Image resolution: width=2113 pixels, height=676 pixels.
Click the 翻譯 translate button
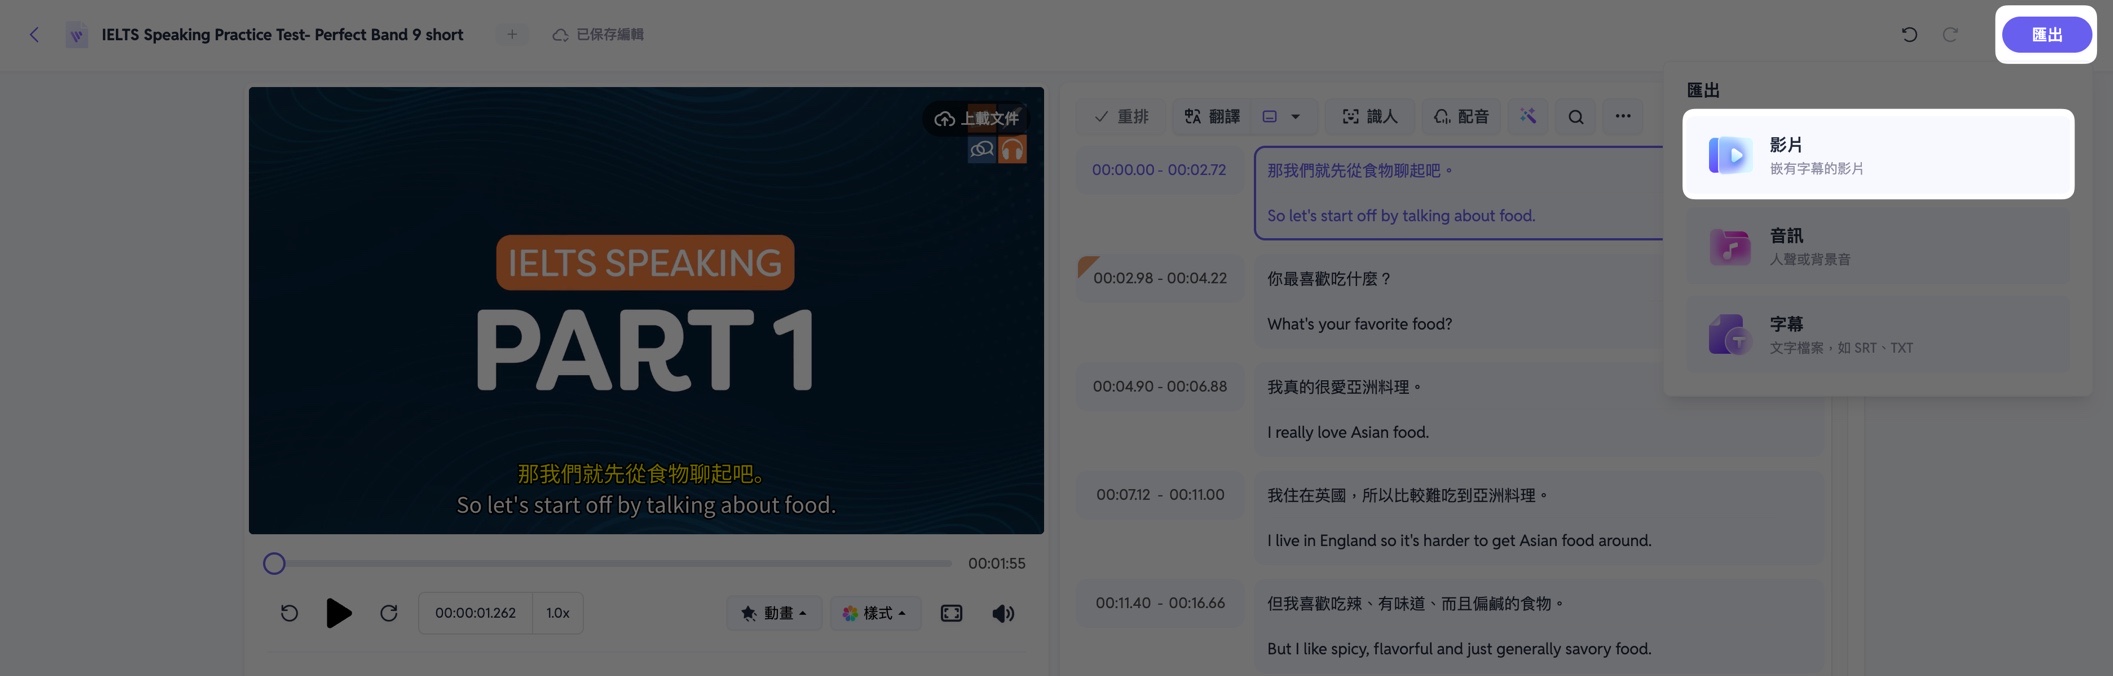tap(1212, 117)
